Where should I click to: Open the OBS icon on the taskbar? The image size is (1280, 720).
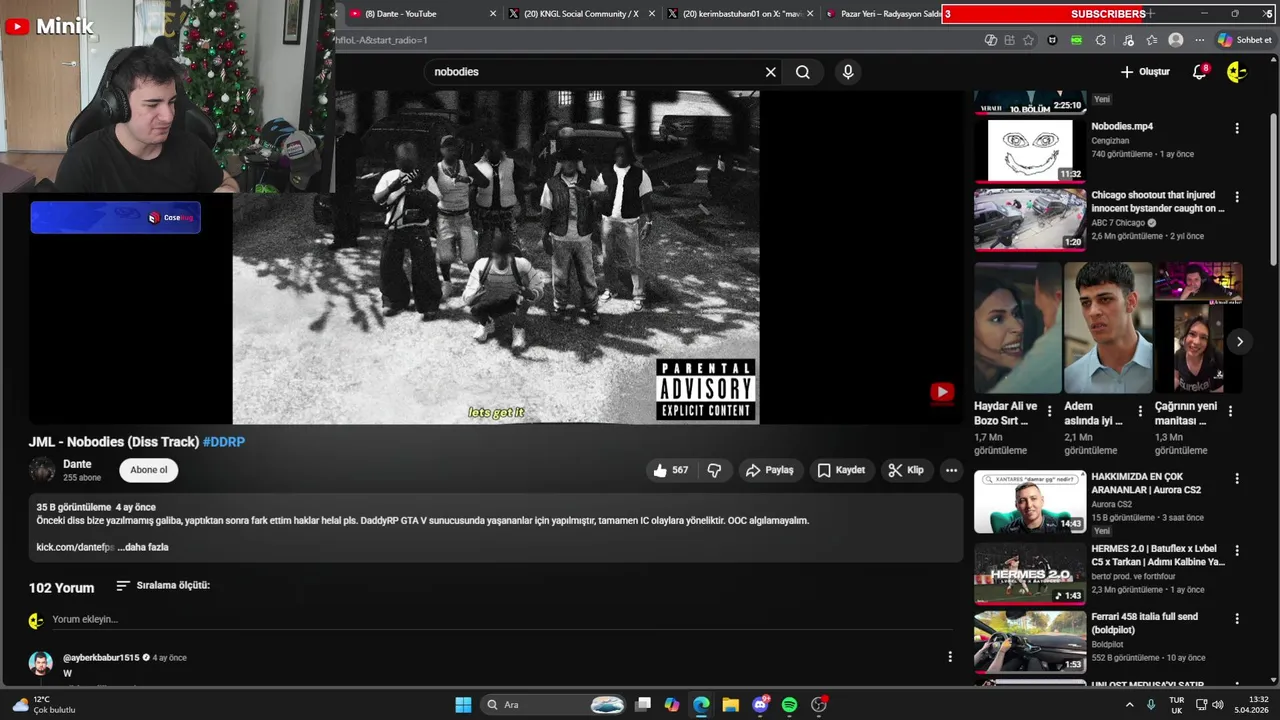point(819,705)
